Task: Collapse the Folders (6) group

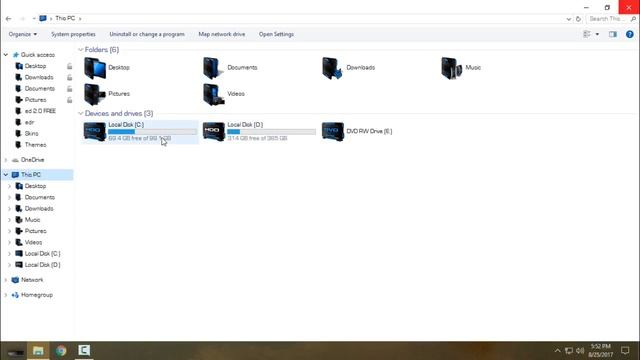Action: tap(80, 50)
